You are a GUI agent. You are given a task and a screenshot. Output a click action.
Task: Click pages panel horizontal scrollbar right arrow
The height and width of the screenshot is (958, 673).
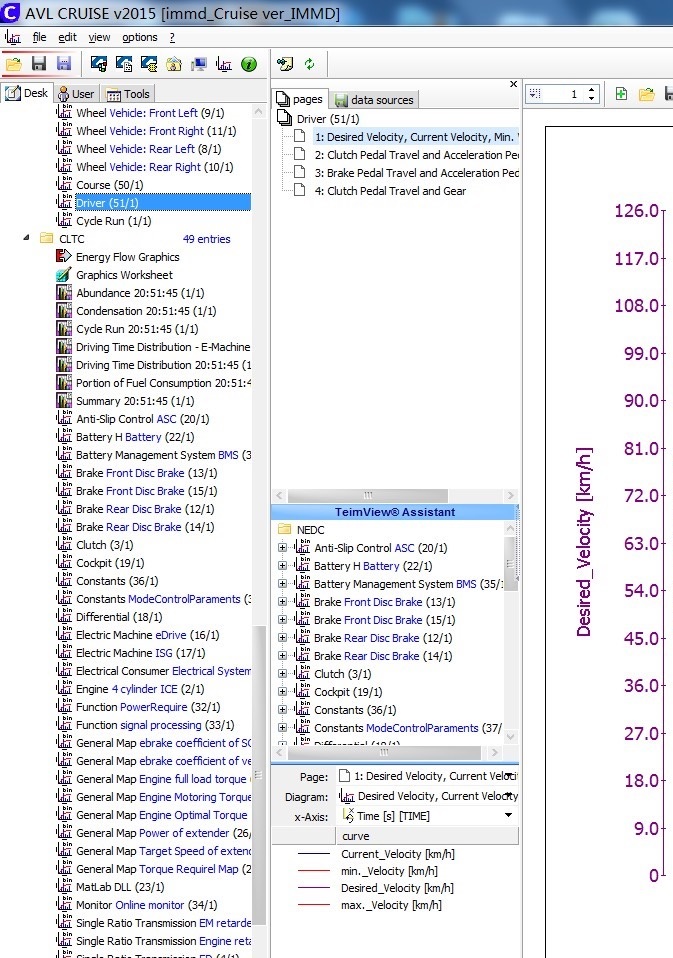click(x=511, y=495)
